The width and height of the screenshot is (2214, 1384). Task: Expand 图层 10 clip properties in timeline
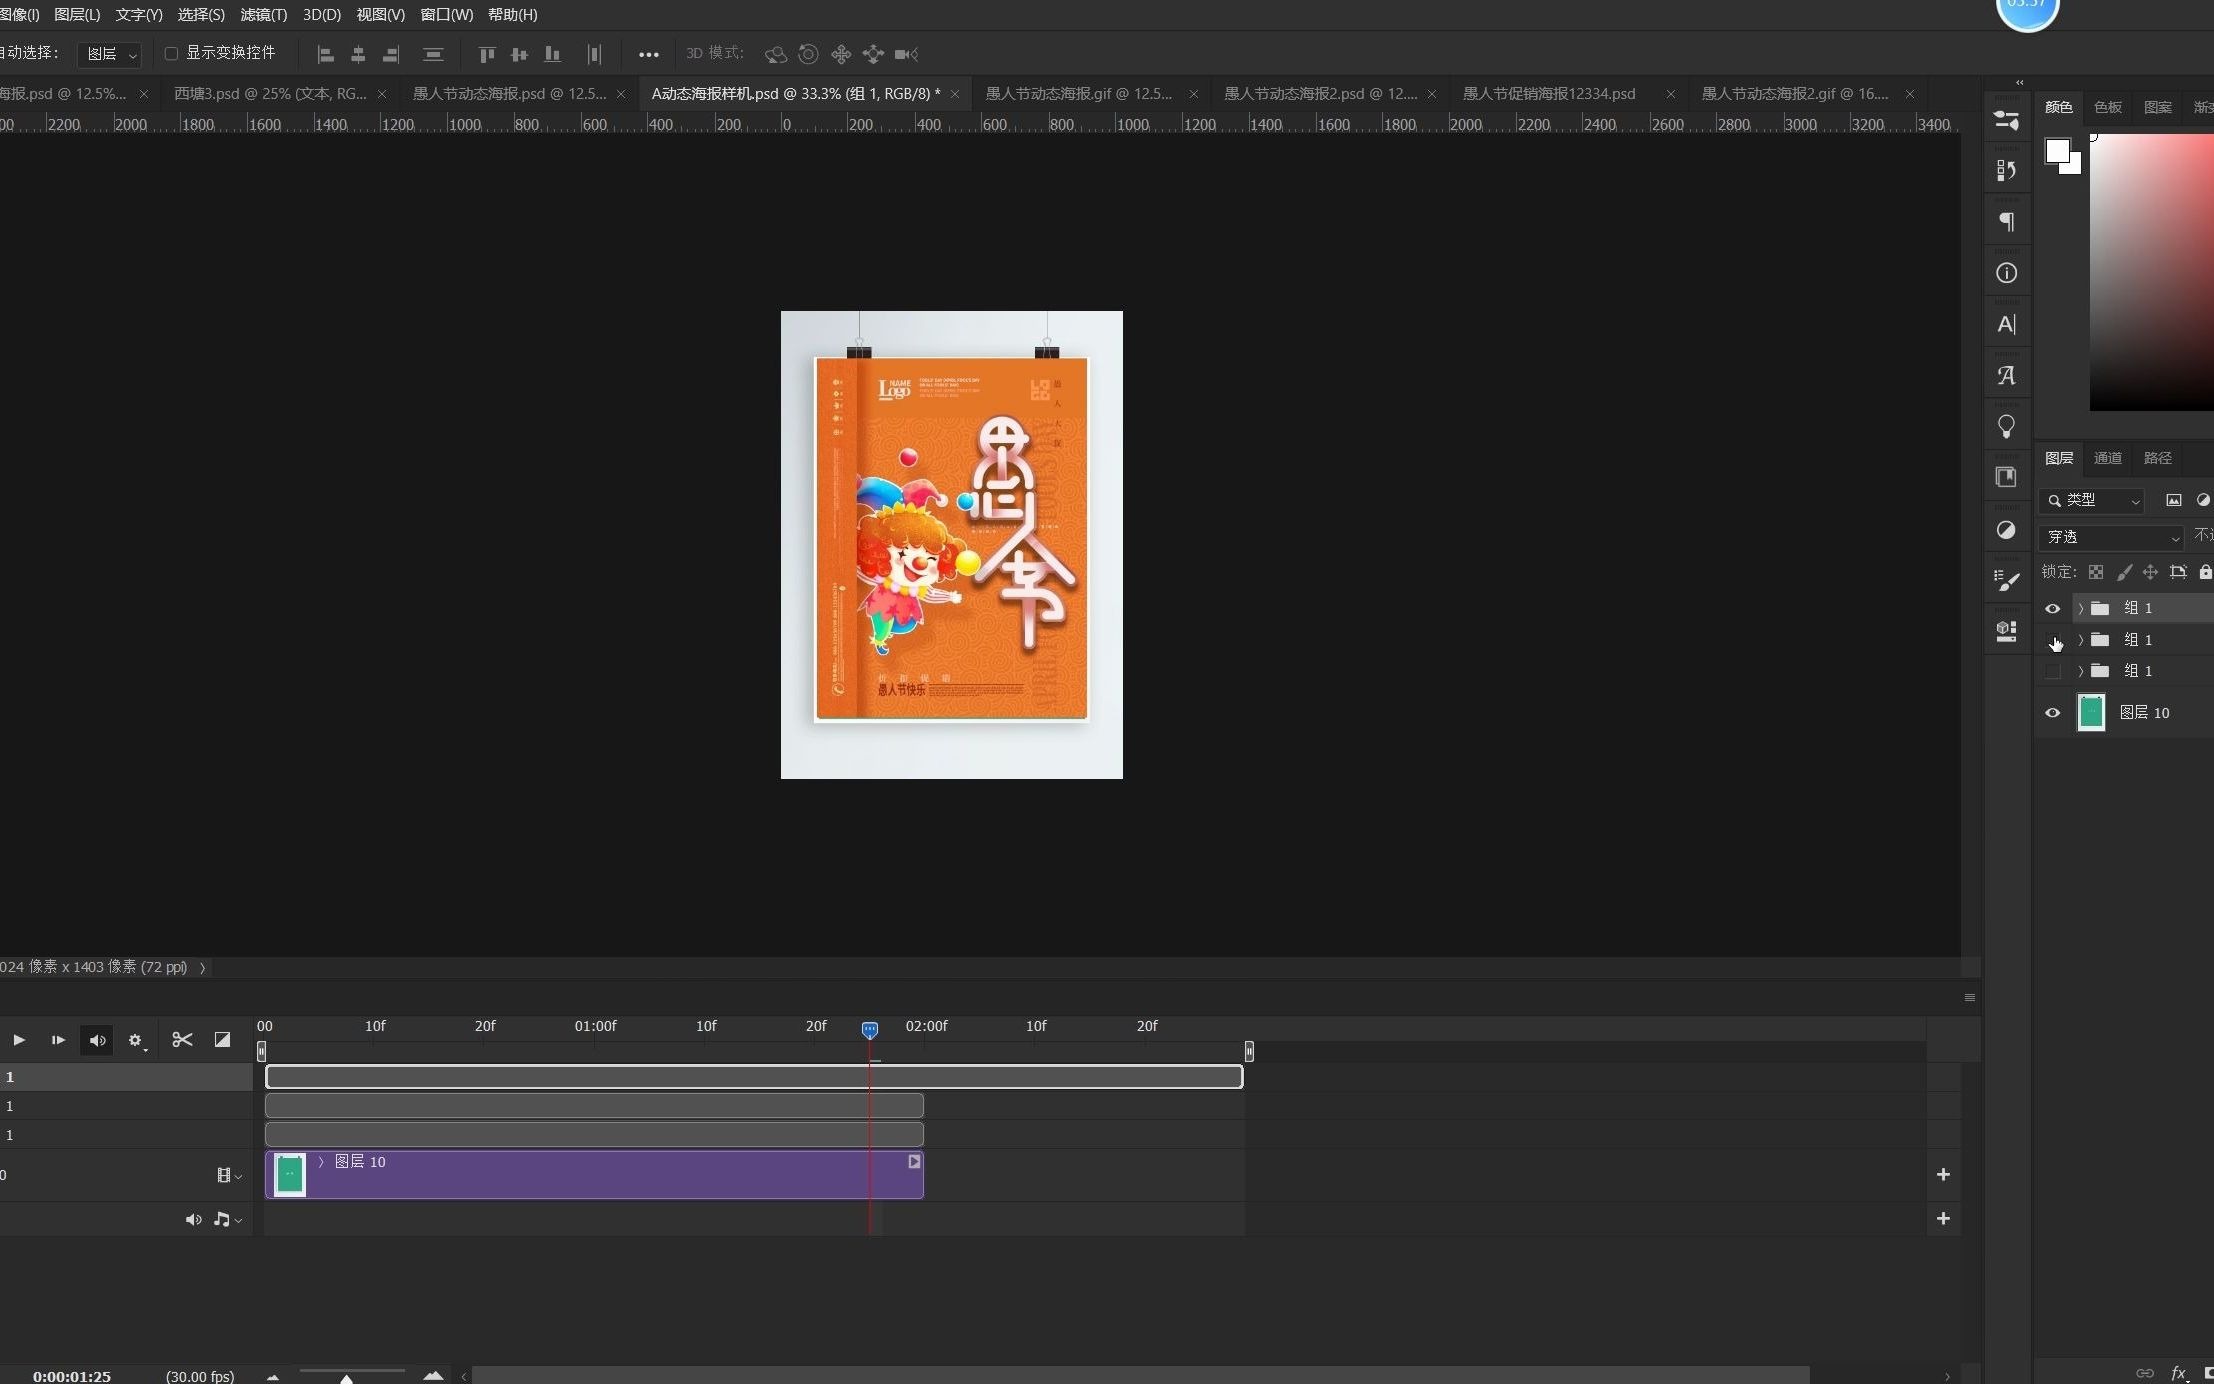click(x=321, y=1162)
